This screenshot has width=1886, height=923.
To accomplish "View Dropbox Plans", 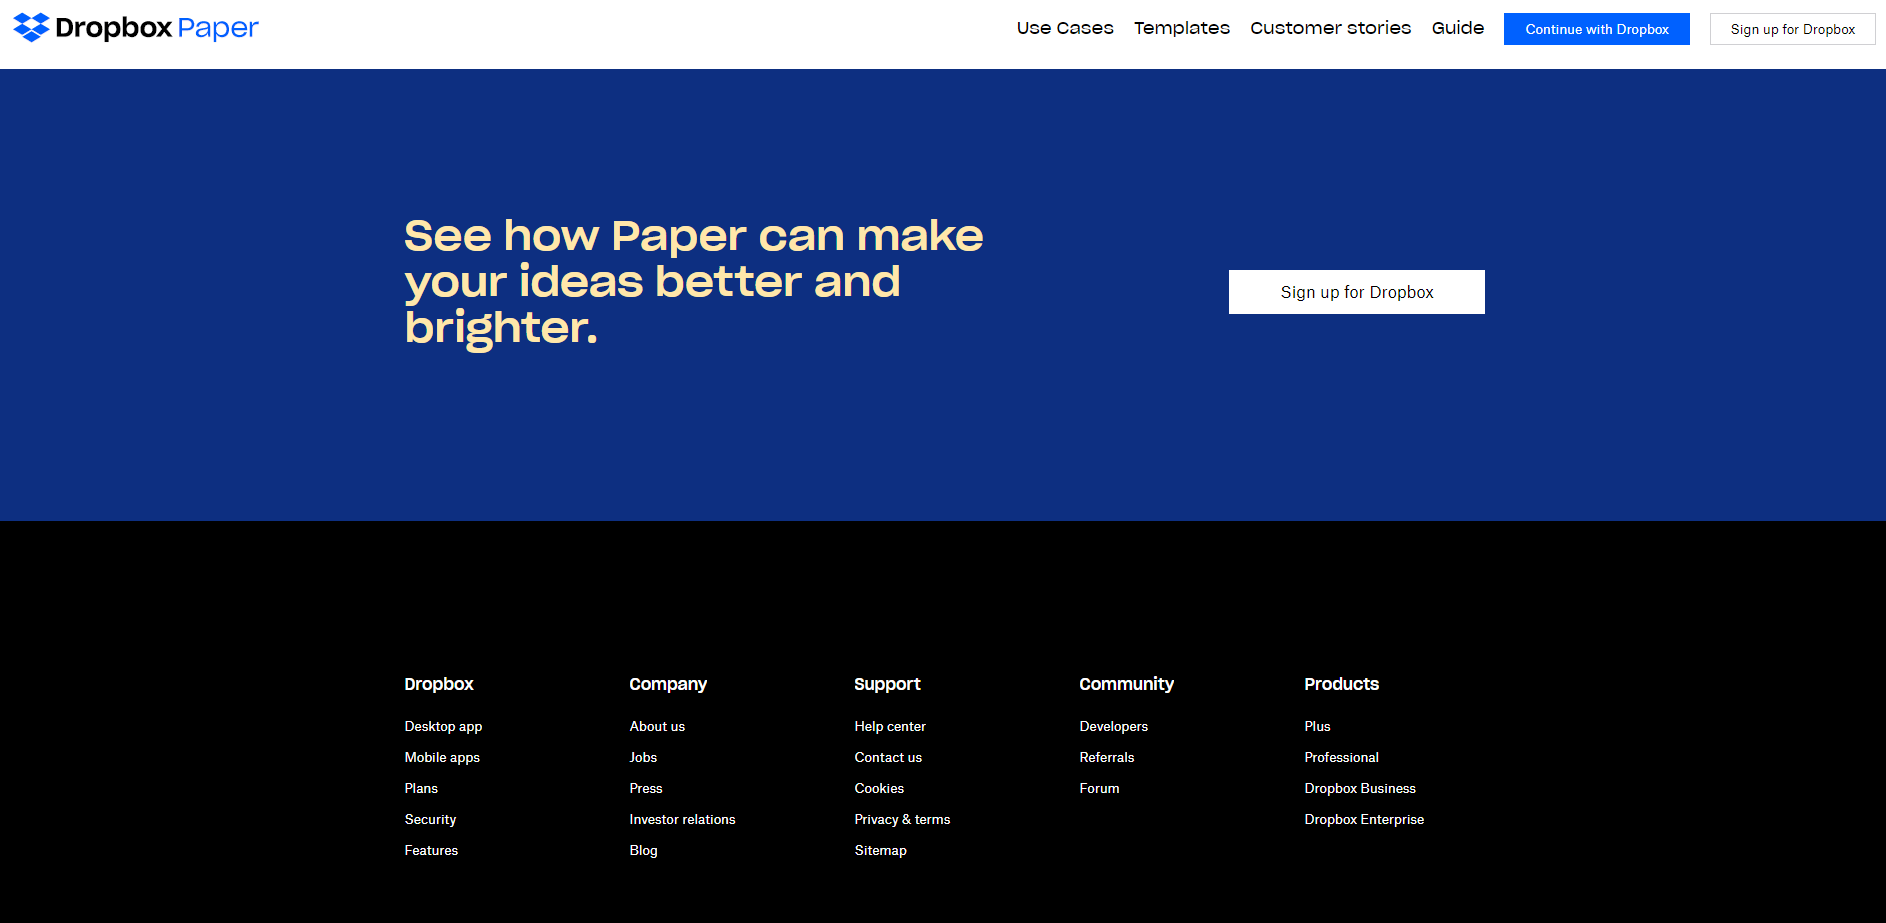I will pos(421,788).
